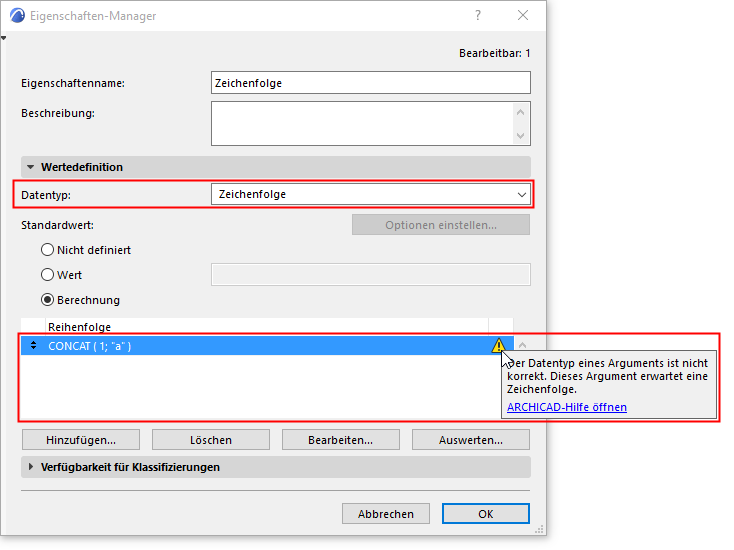Click the Hinzufügen button
This screenshot has height=550, width=734.
click(81, 440)
